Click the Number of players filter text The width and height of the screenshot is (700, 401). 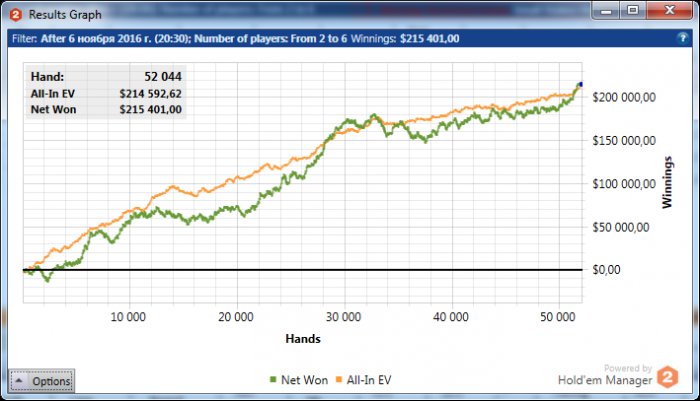(x=271, y=39)
